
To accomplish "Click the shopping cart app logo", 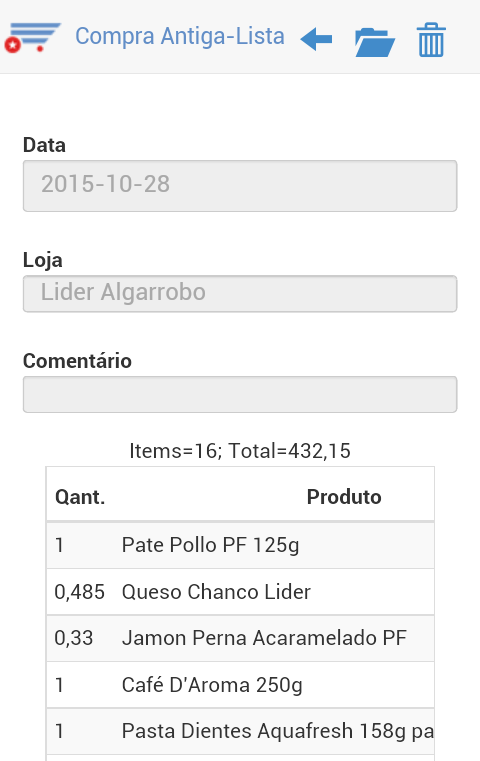I will (33, 37).
